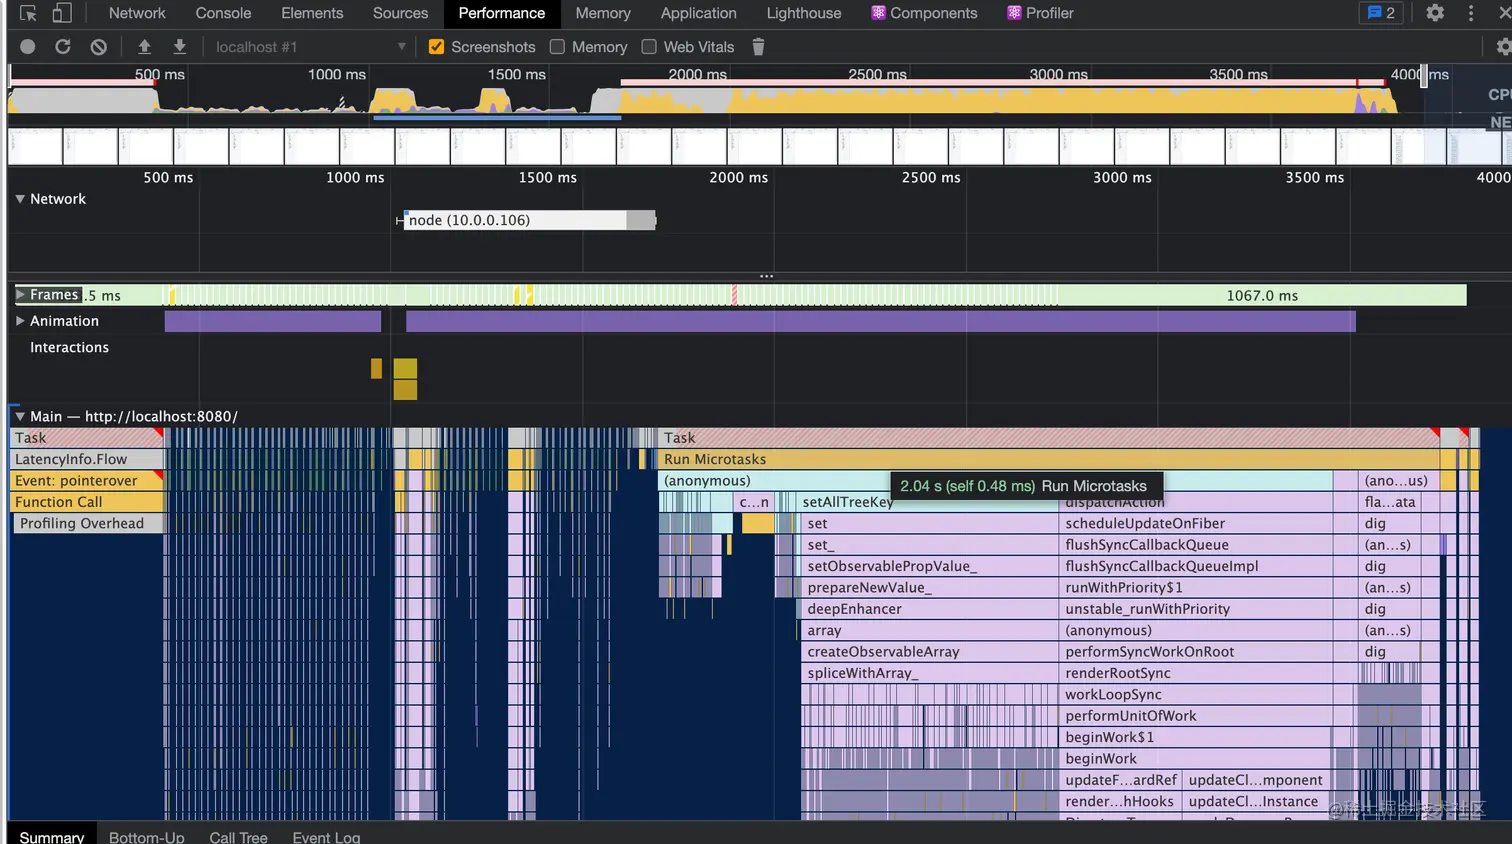The height and width of the screenshot is (844, 1512).
Task: Open DevTools settings gear icon
Action: 1435,13
